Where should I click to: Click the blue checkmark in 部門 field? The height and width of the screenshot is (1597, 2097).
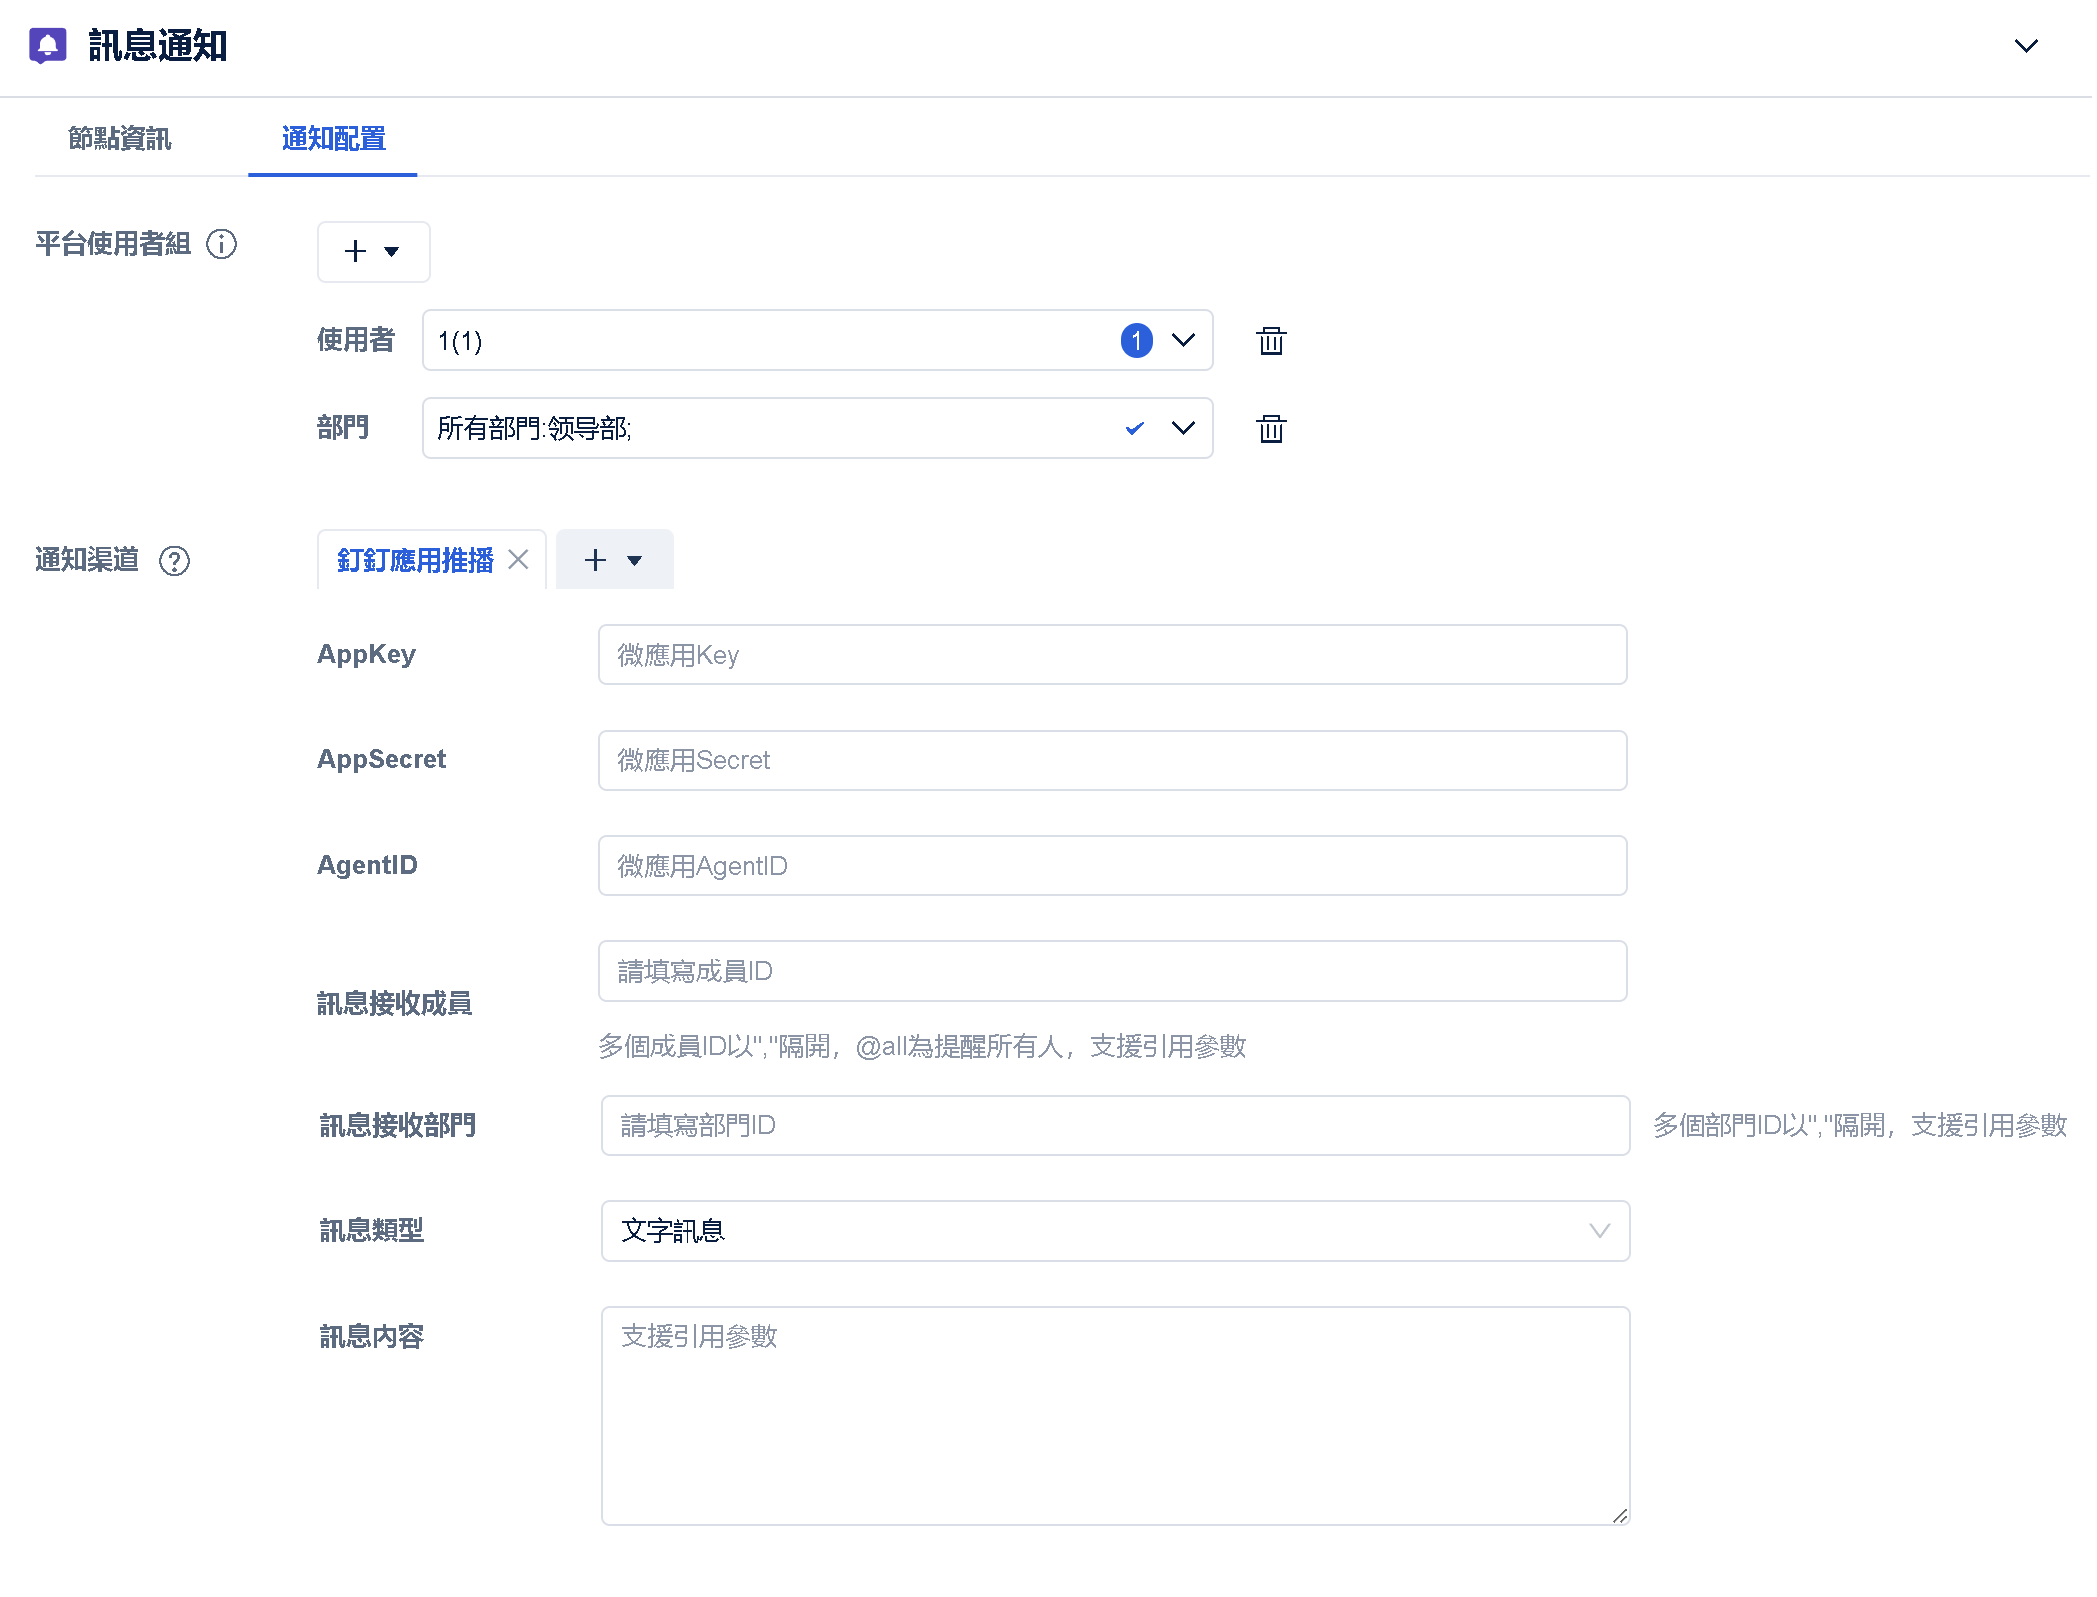[1134, 429]
